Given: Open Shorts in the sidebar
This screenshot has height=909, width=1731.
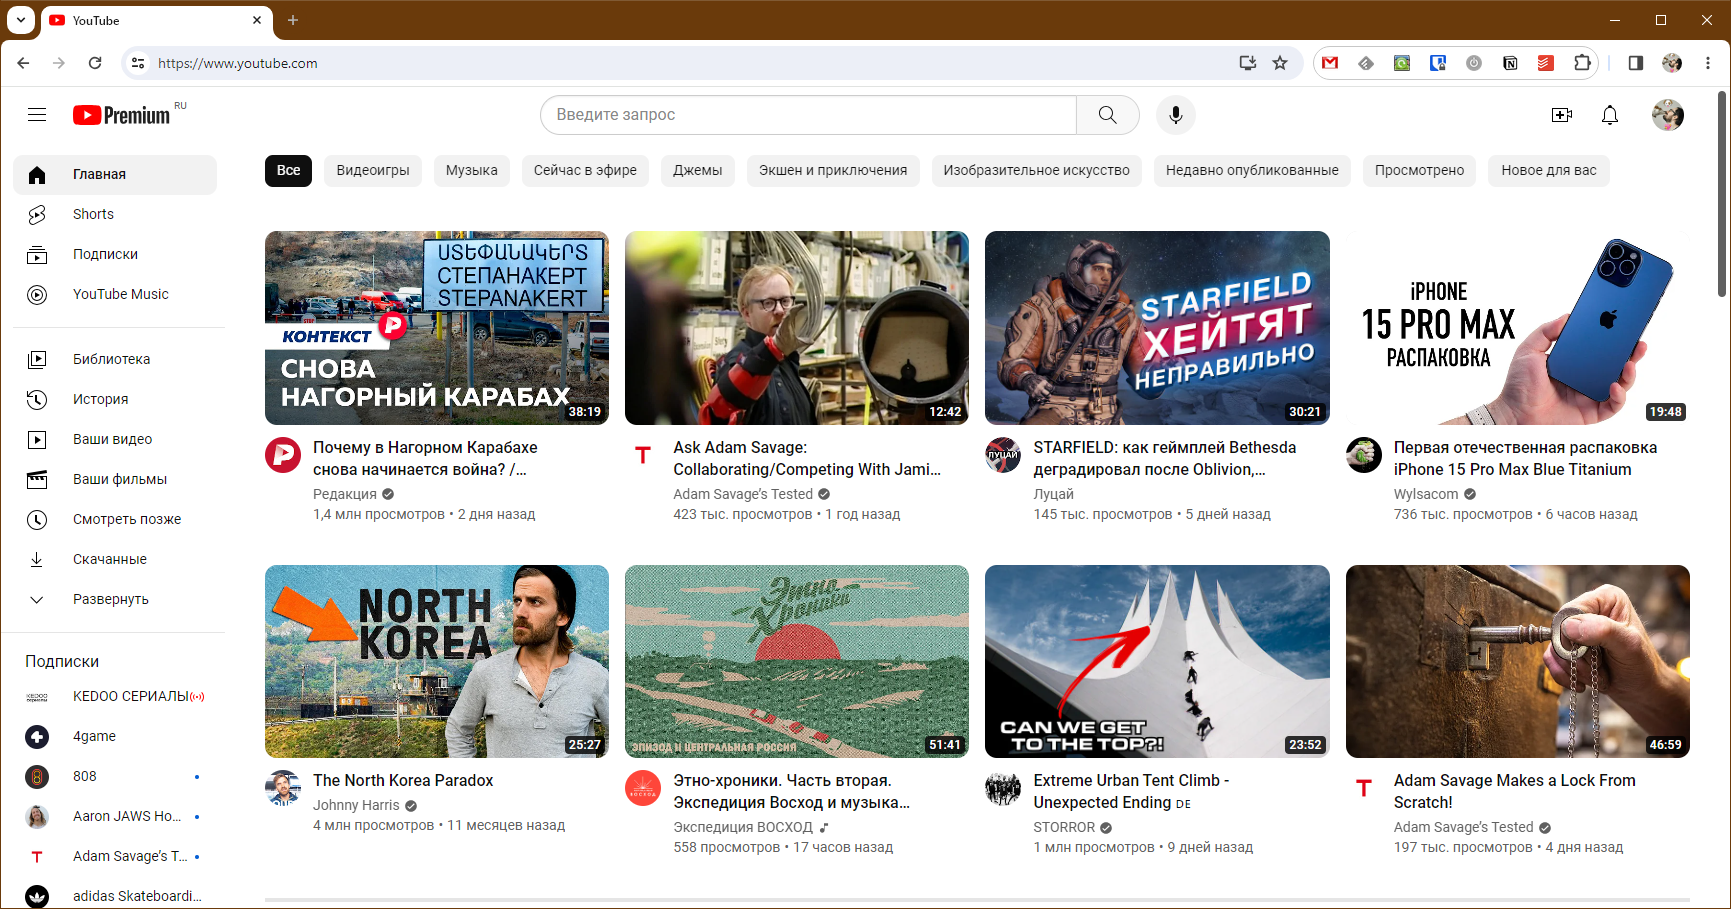Looking at the screenshot, I should 115,214.
